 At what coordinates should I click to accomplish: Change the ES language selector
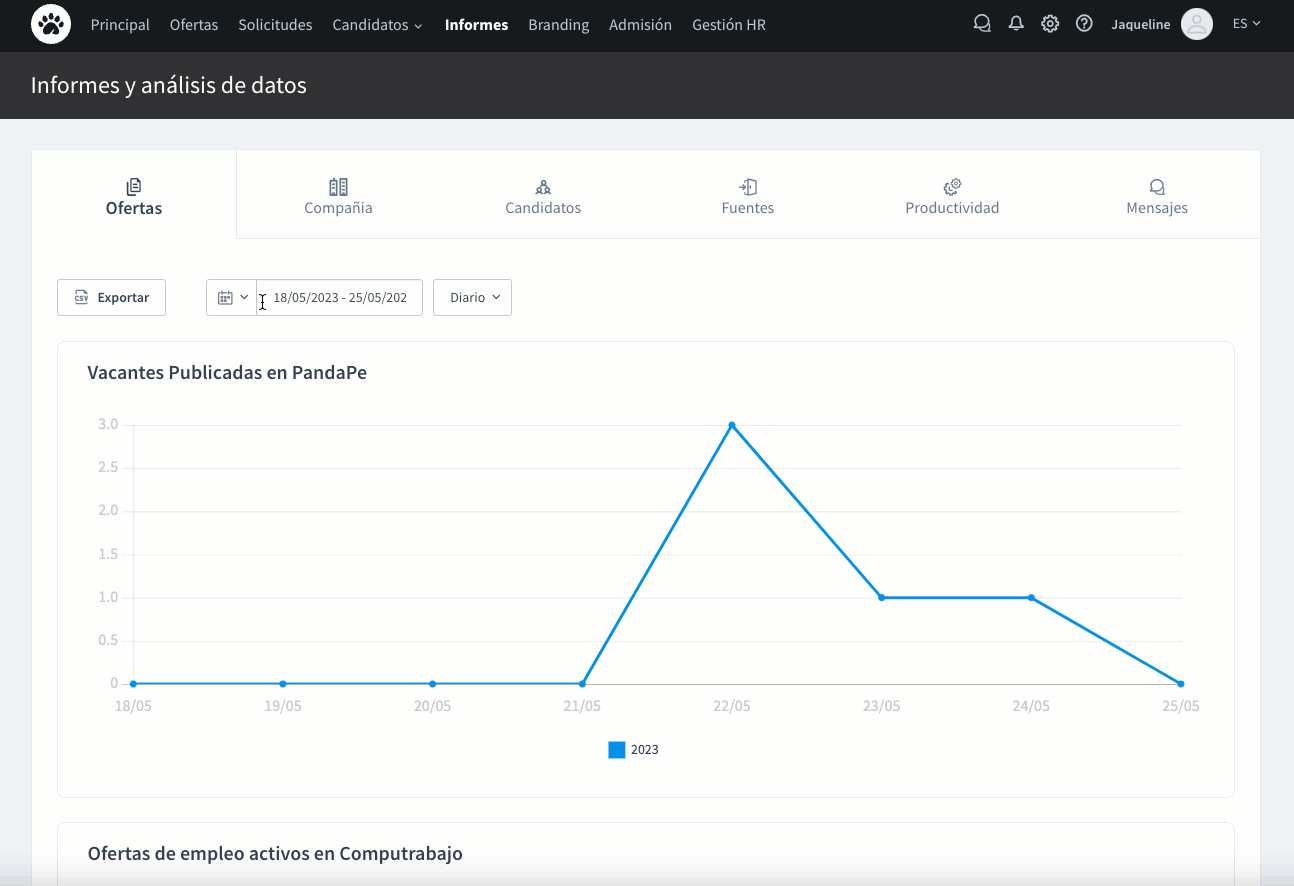[1246, 24]
